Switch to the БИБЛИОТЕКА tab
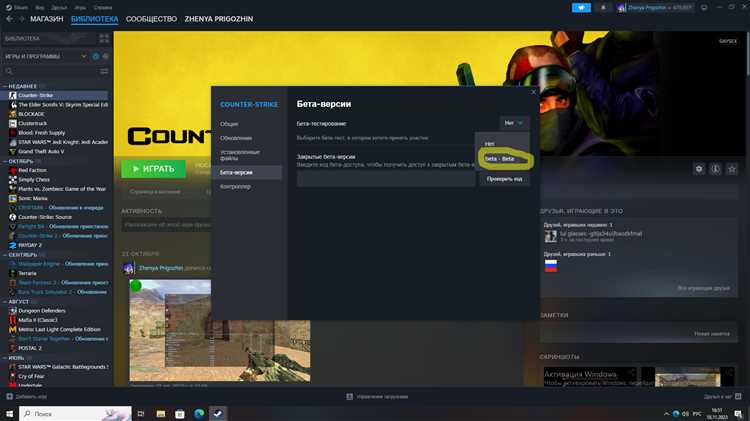Screen dimensions: 750x421 click(x=94, y=19)
